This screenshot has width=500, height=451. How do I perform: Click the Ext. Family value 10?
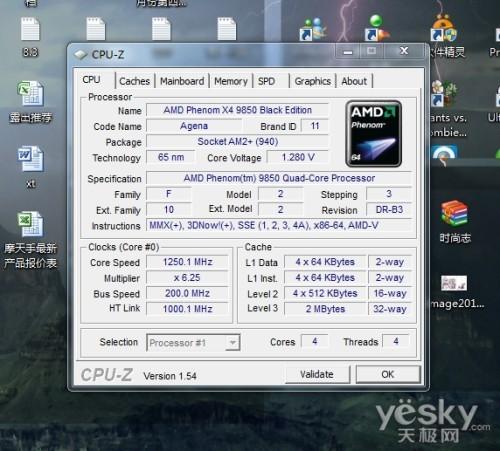pos(169,210)
